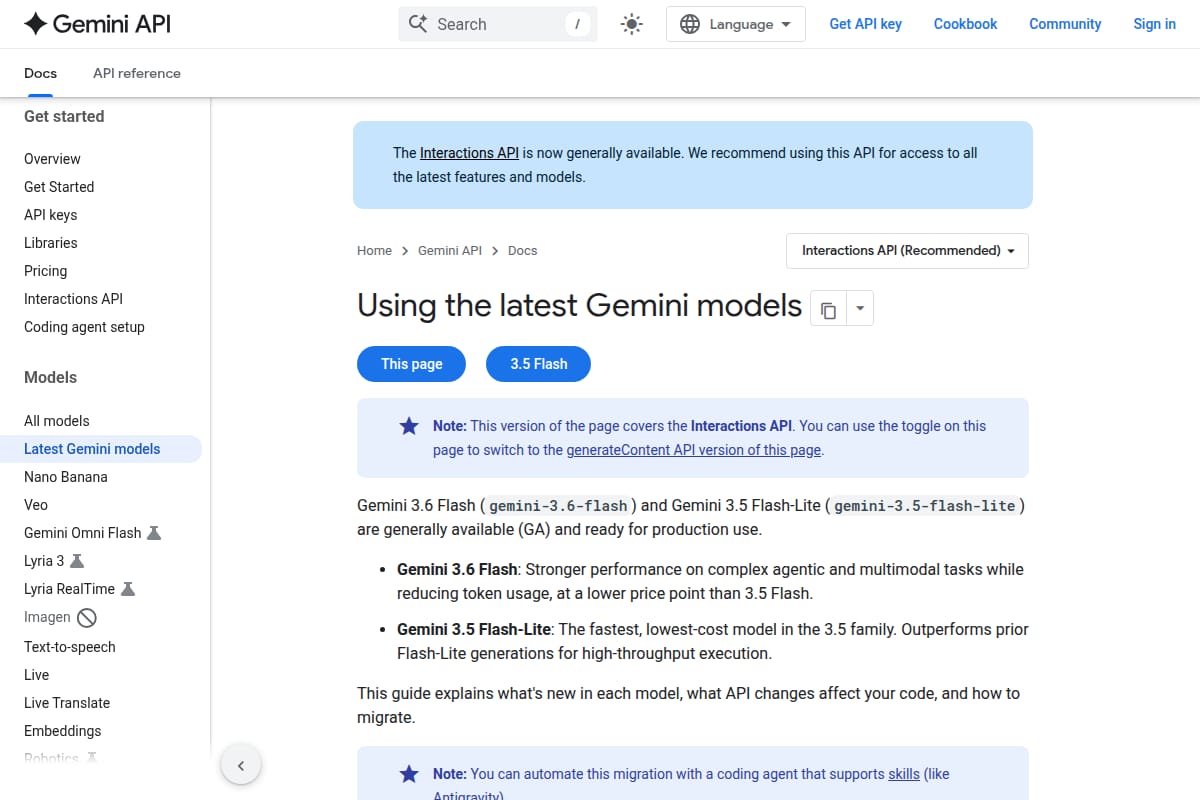1200x800 pixels.
Task: Click the star icon in migration note
Action: 409,774
